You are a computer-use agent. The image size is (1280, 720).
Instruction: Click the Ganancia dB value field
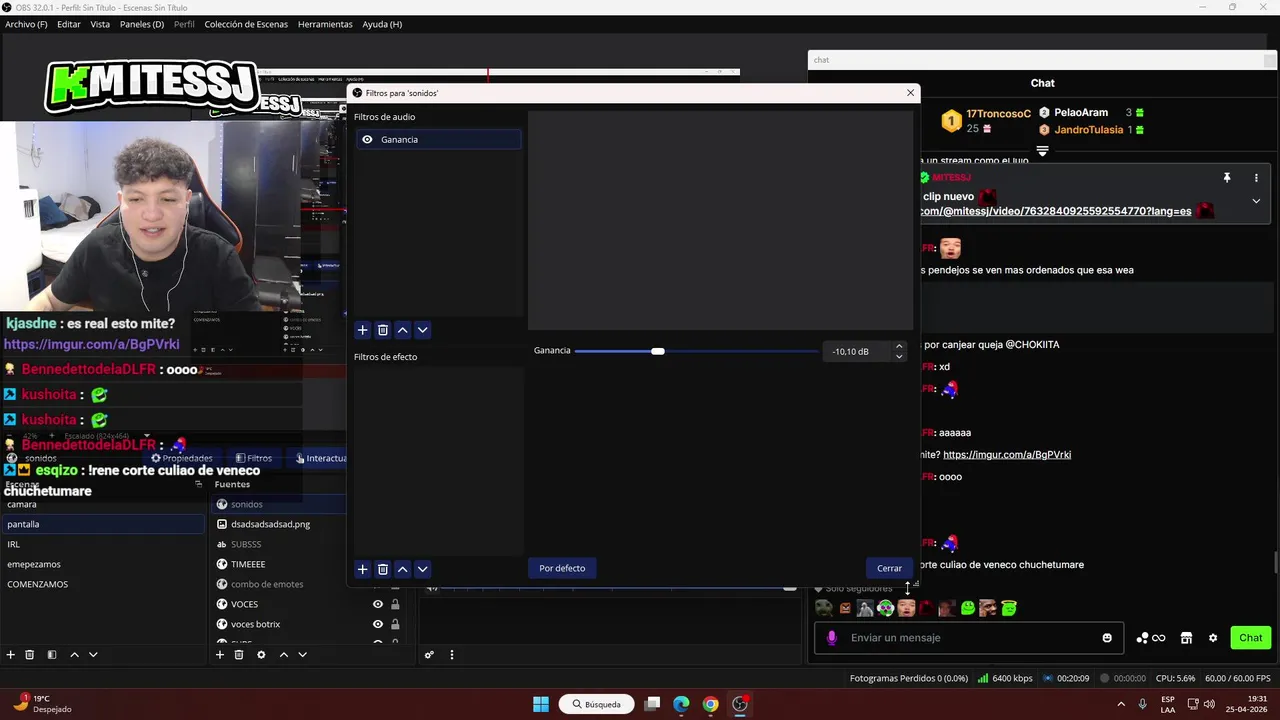[855, 352]
